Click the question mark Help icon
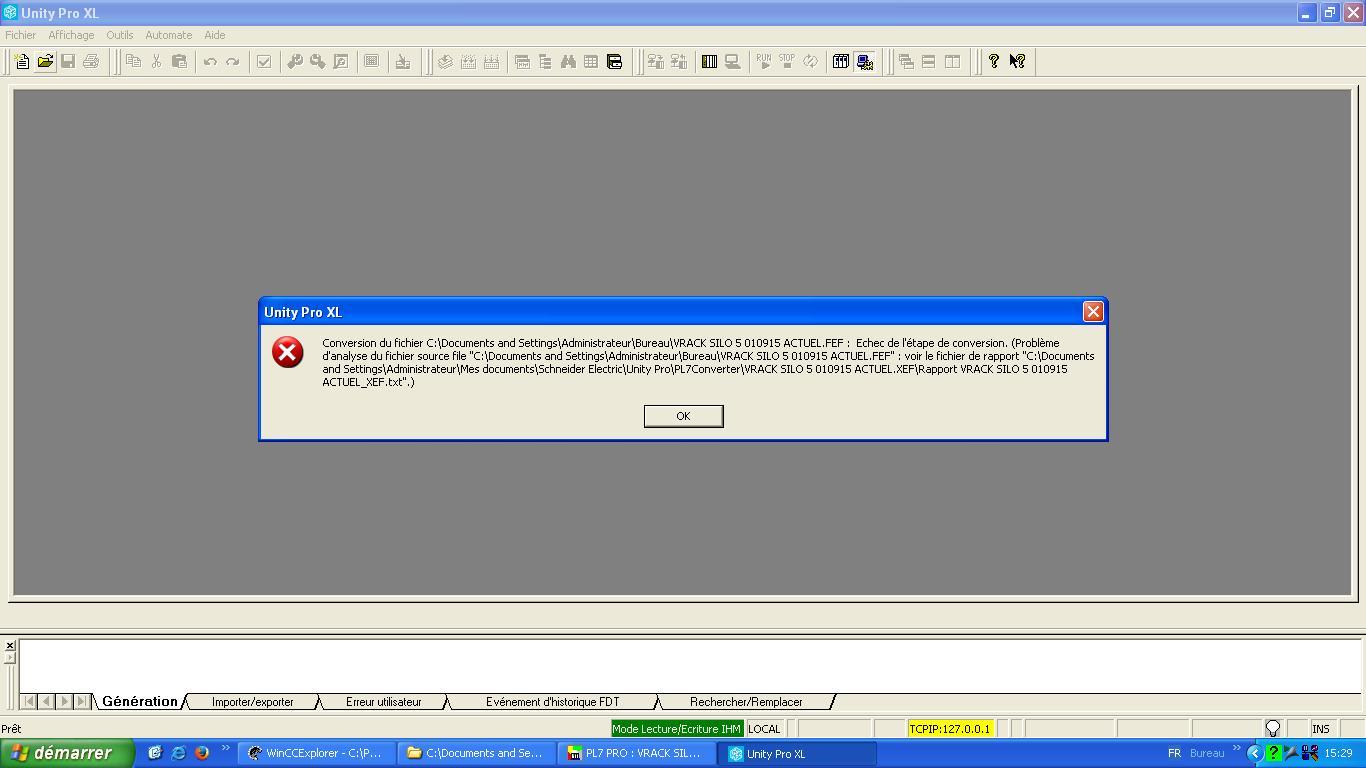 pos(993,62)
